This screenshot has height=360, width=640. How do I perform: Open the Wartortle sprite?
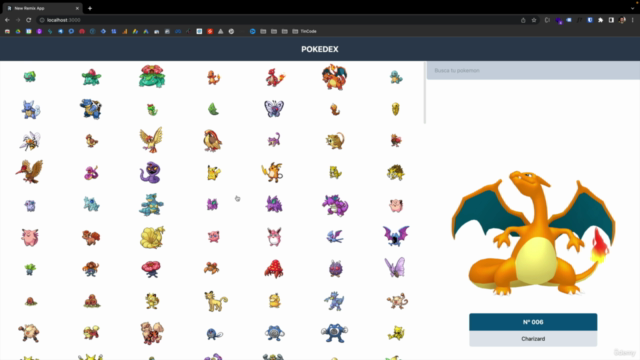click(30, 109)
